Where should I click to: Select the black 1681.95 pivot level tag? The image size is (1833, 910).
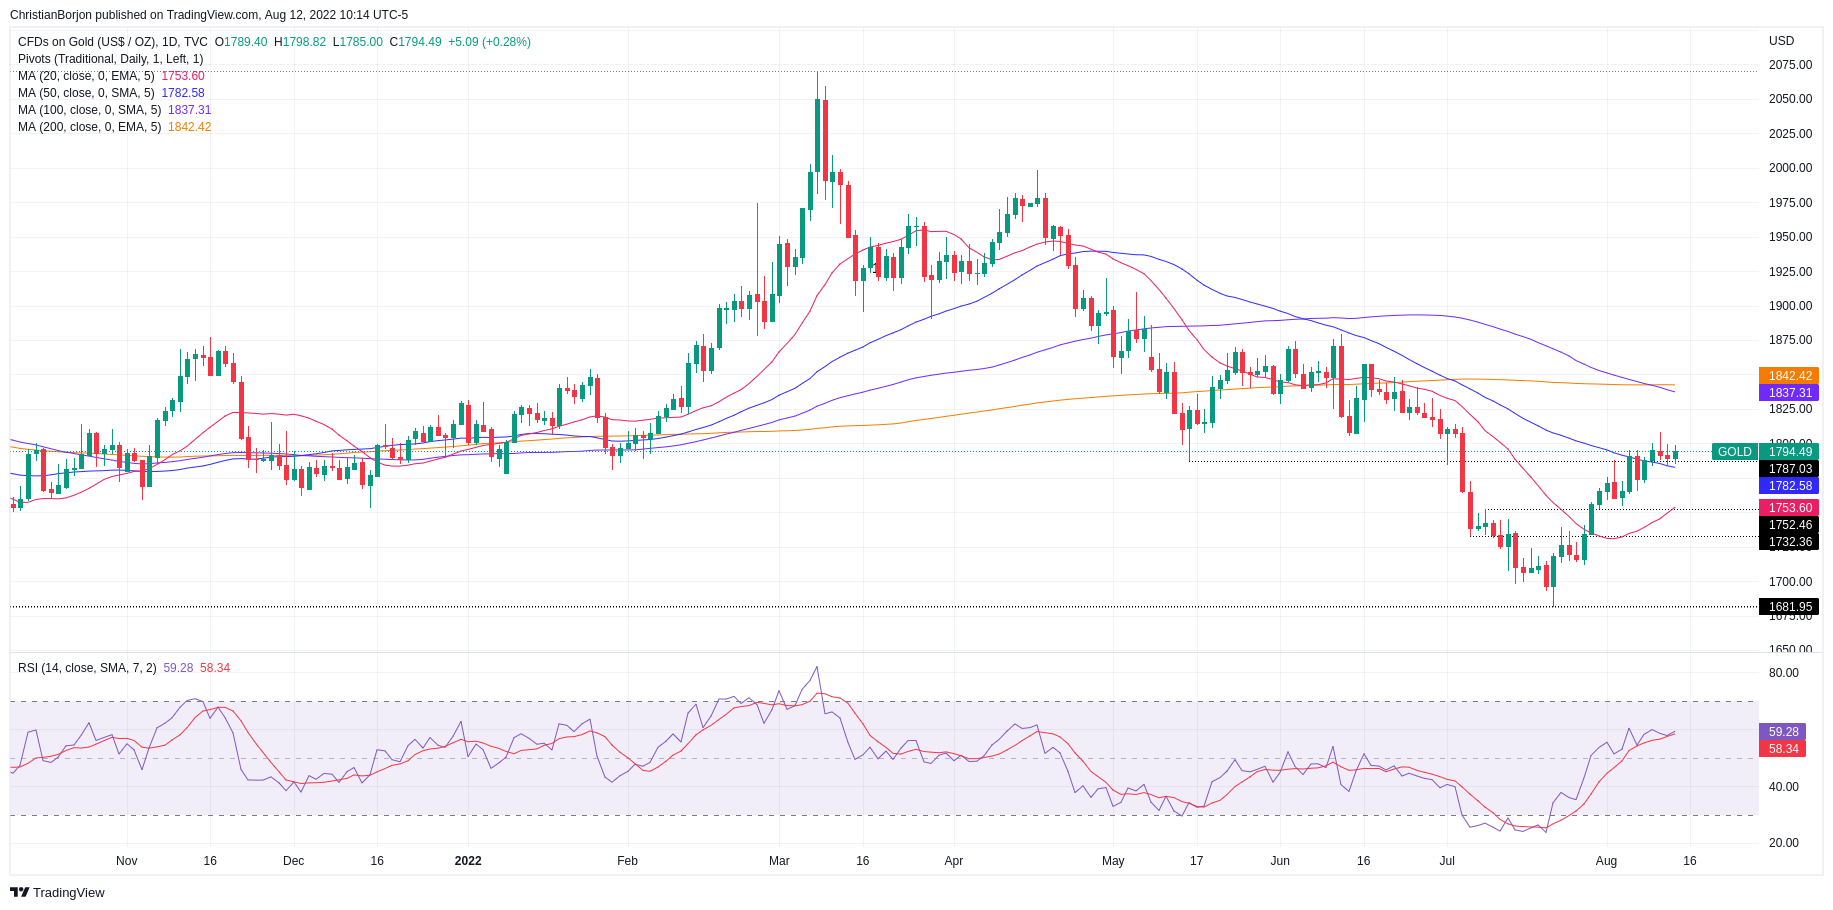coord(1789,607)
